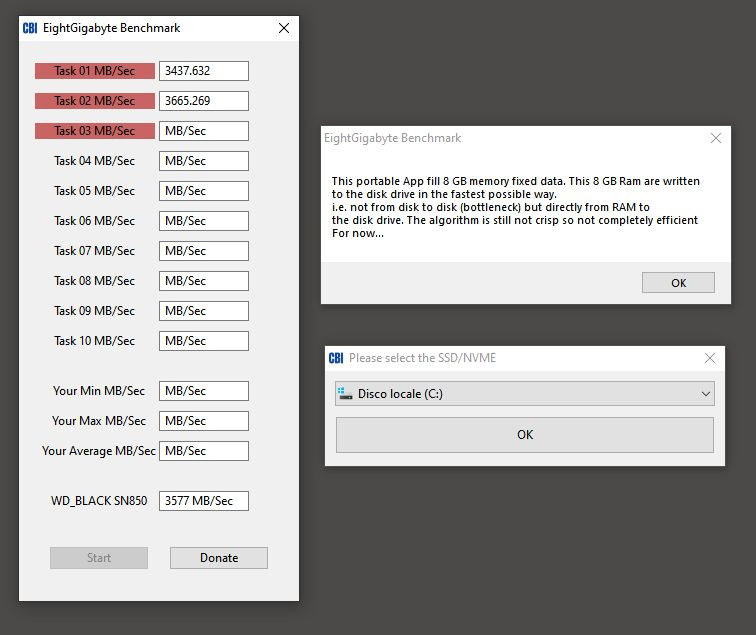Select the Task 01 result field 3437.632
The width and height of the screenshot is (756, 635).
pyautogui.click(x=204, y=71)
